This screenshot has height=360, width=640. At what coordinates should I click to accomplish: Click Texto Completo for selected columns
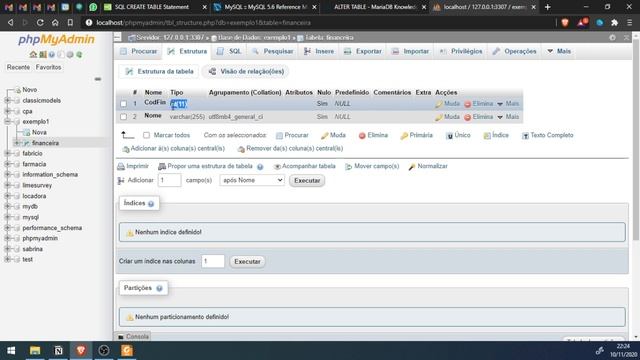click(547, 135)
